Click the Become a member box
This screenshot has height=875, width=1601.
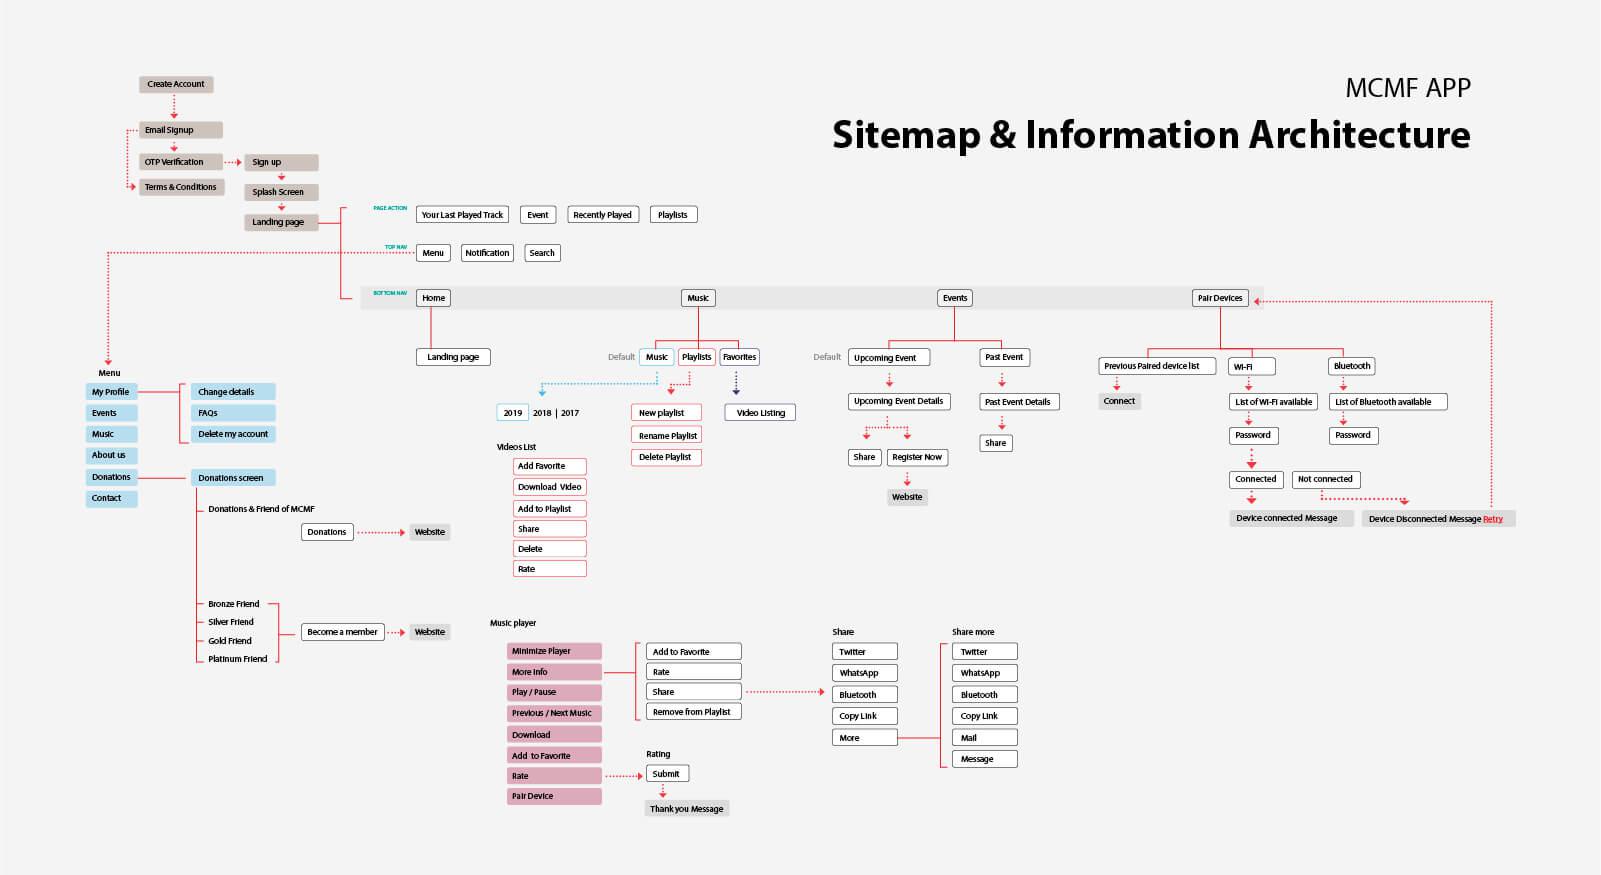coord(343,632)
